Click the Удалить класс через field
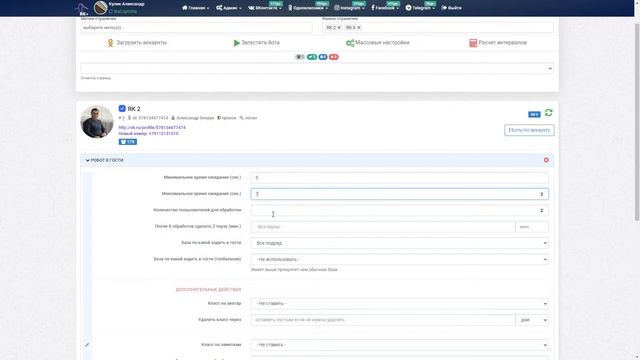The width and height of the screenshot is (640, 360). point(383,320)
